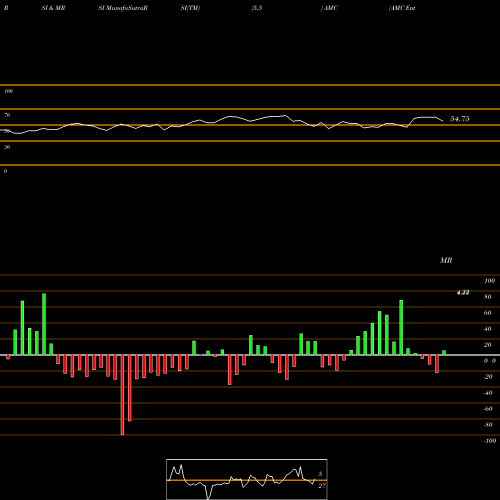Click the 40 label on MR axis
Screen dimensions: 500x500
(488, 329)
